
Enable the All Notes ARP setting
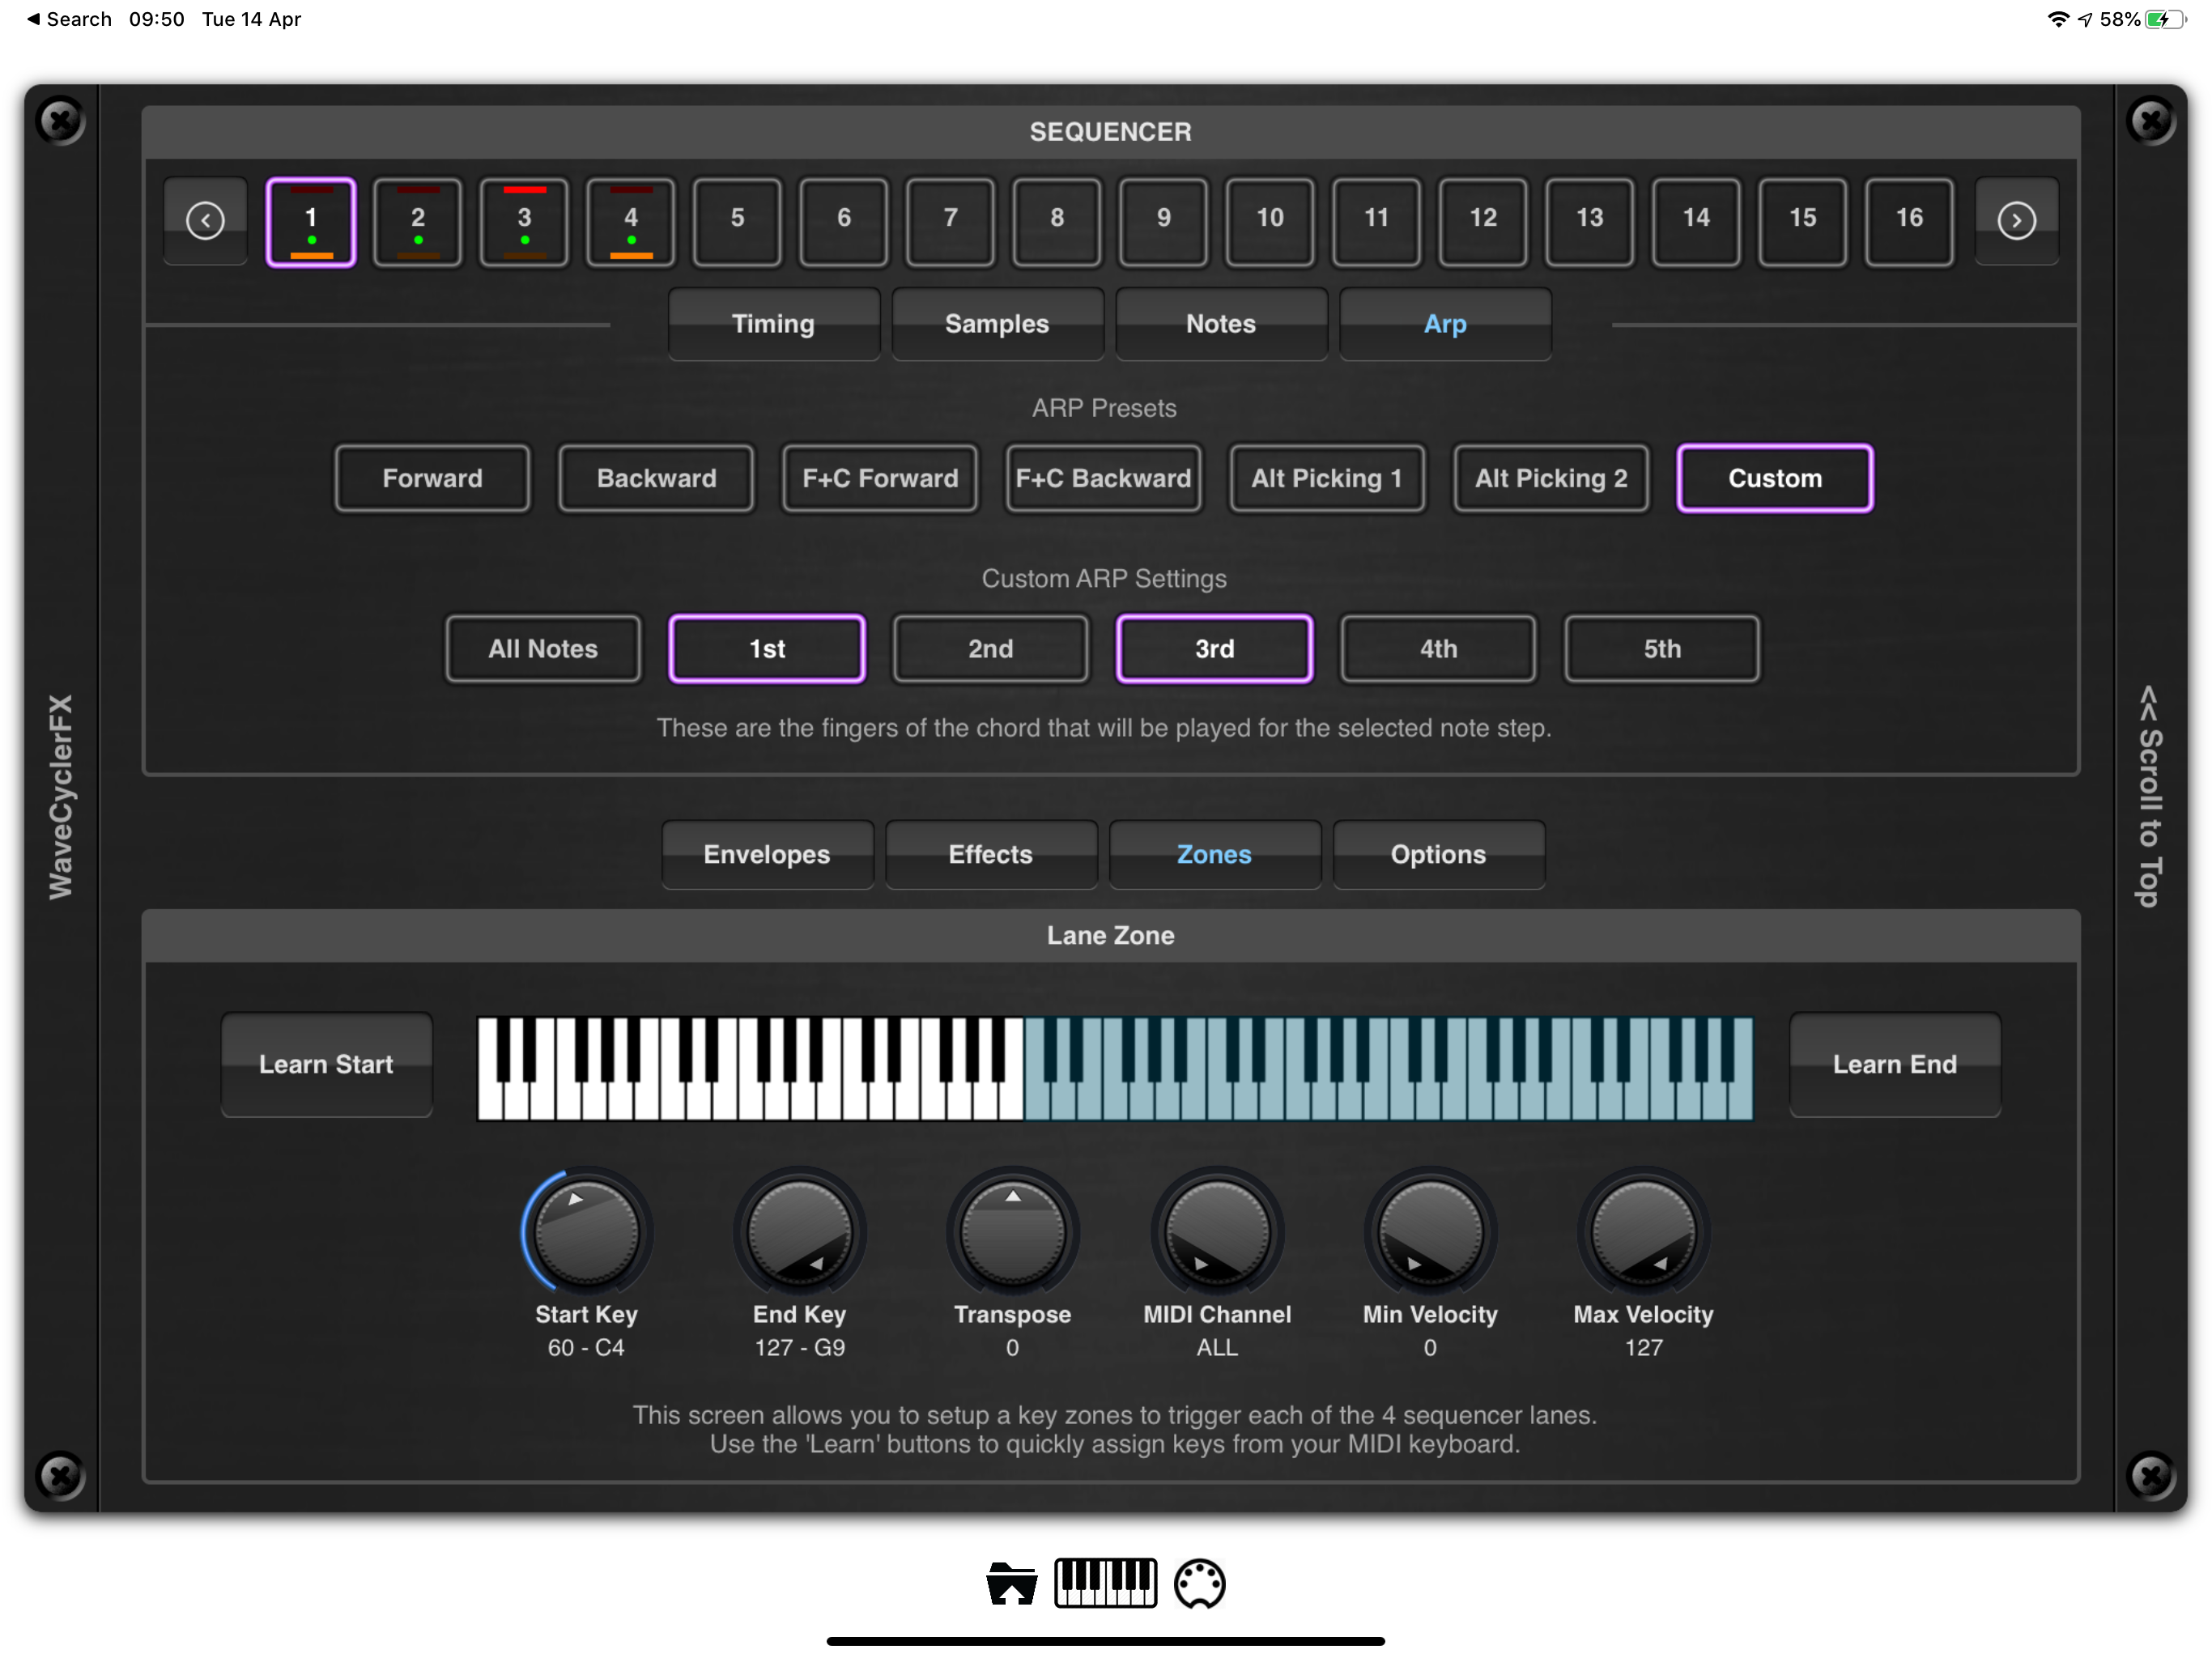(543, 649)
